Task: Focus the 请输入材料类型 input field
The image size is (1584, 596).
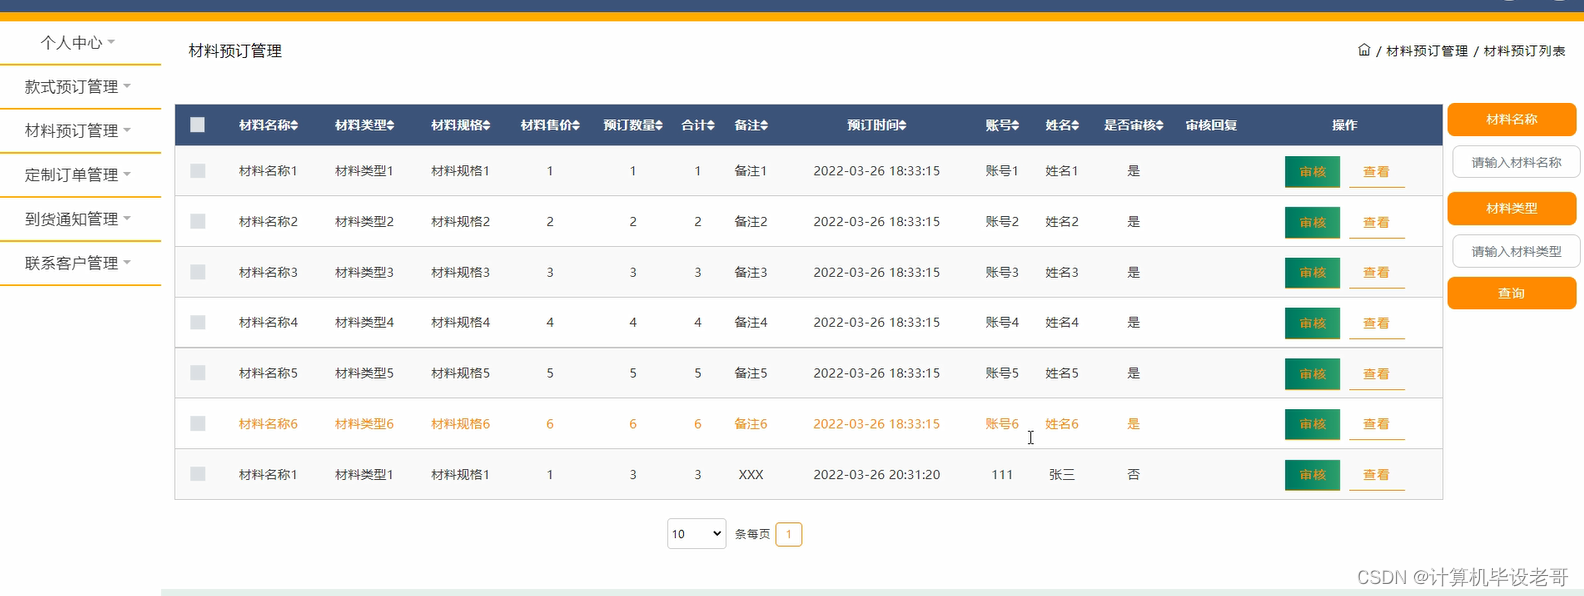Action: click(x=1516, y=251)
